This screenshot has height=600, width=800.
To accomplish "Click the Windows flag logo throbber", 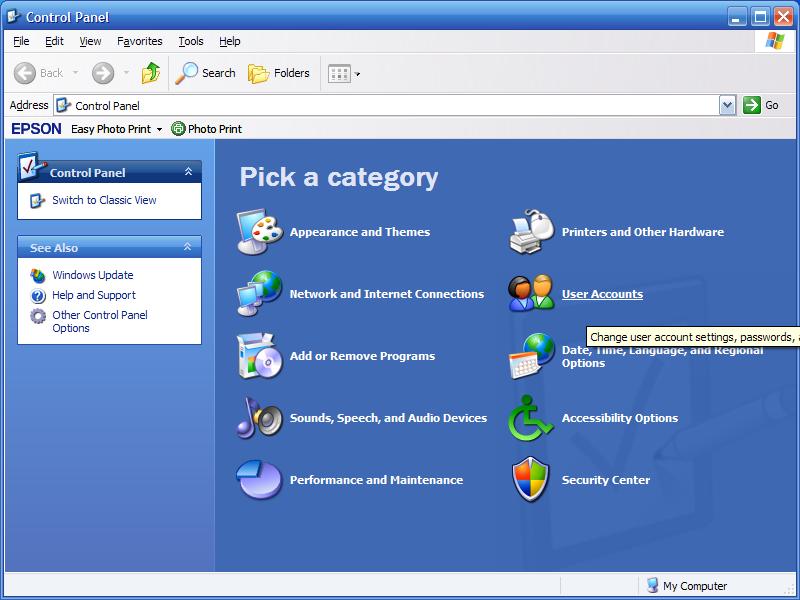I will click(775, 41).
